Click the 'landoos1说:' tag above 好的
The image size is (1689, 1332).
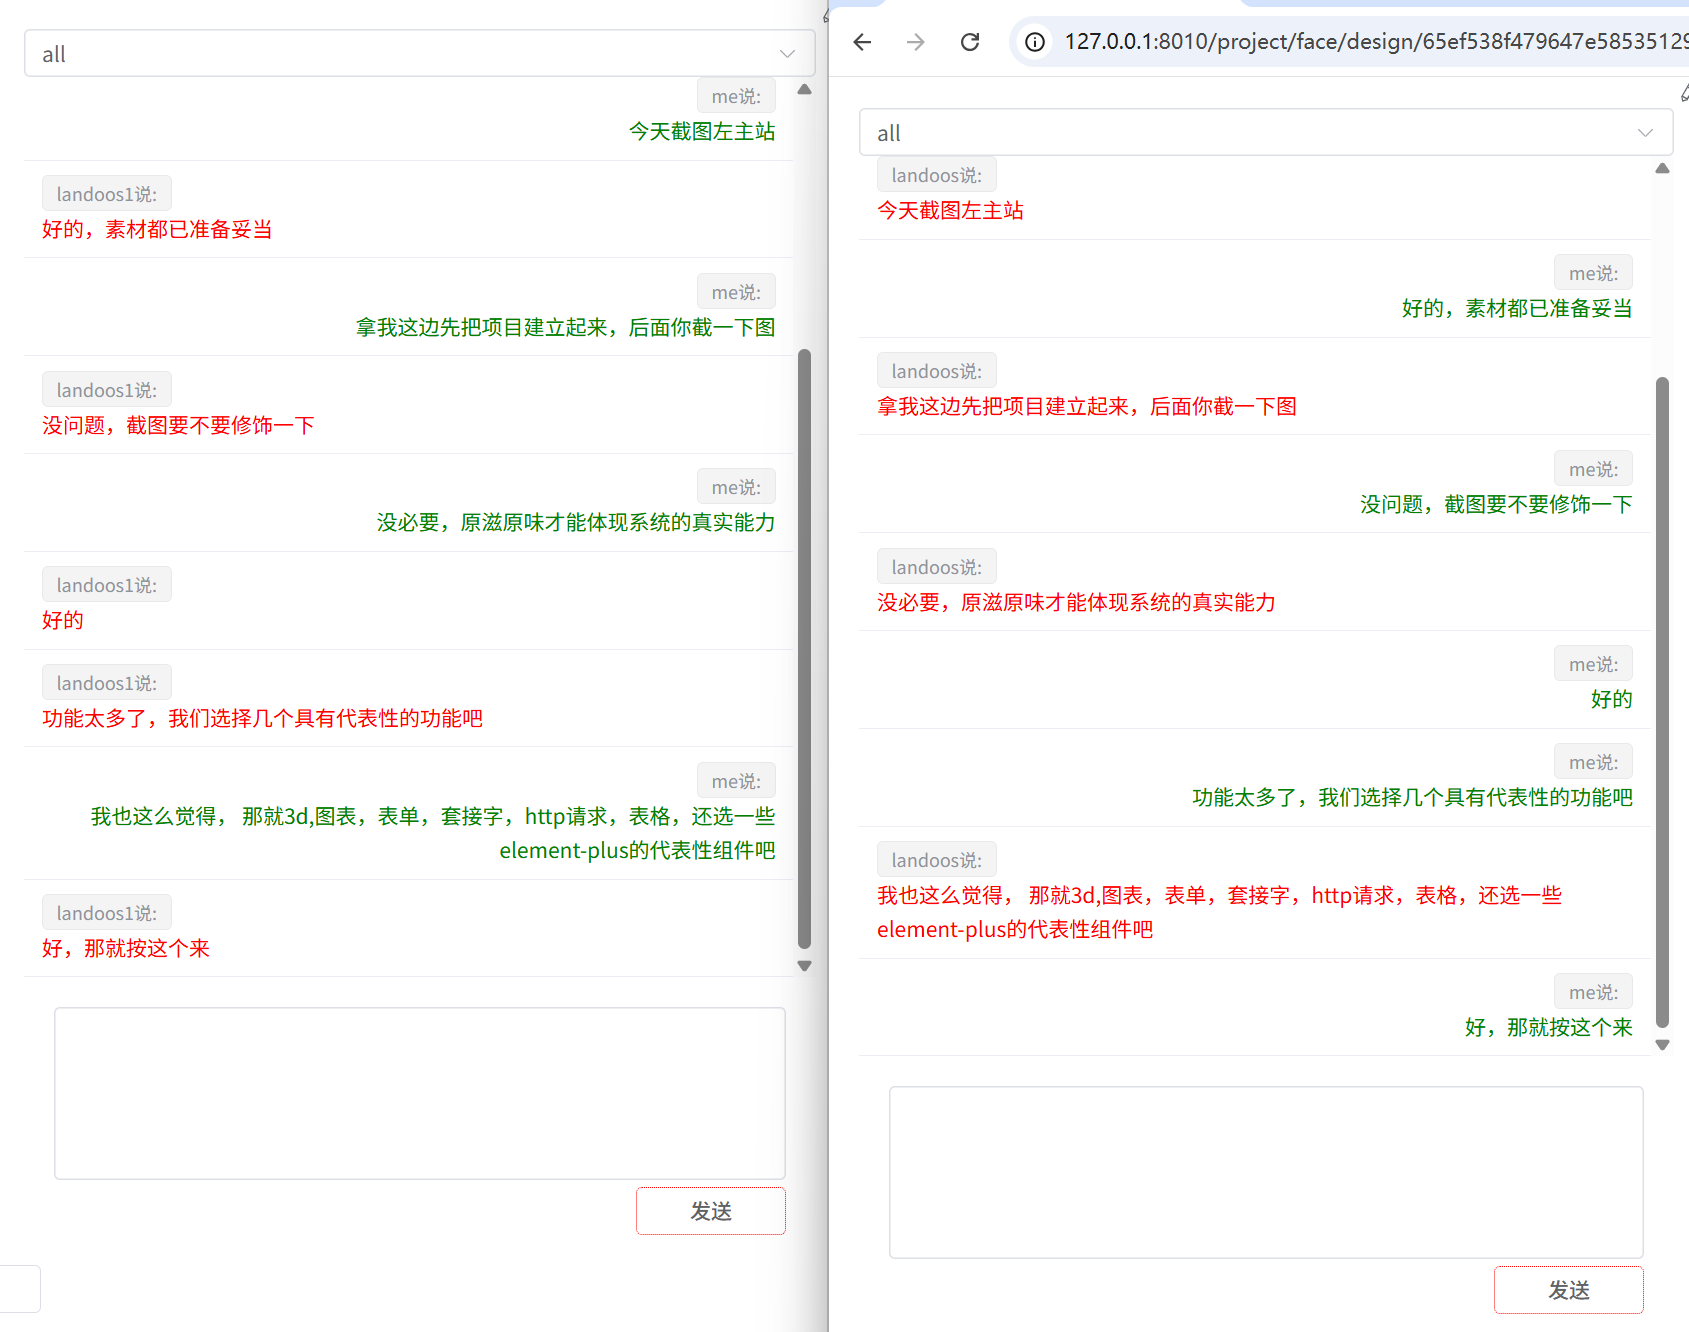tap(107, 585)
